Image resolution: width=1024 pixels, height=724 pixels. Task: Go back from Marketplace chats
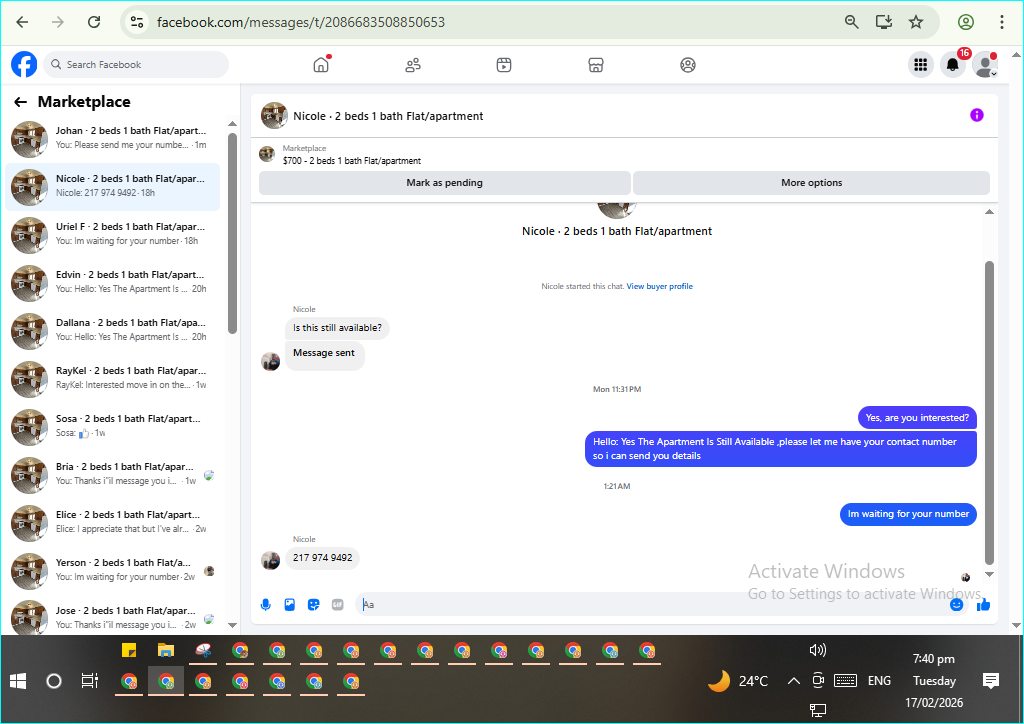21,102
